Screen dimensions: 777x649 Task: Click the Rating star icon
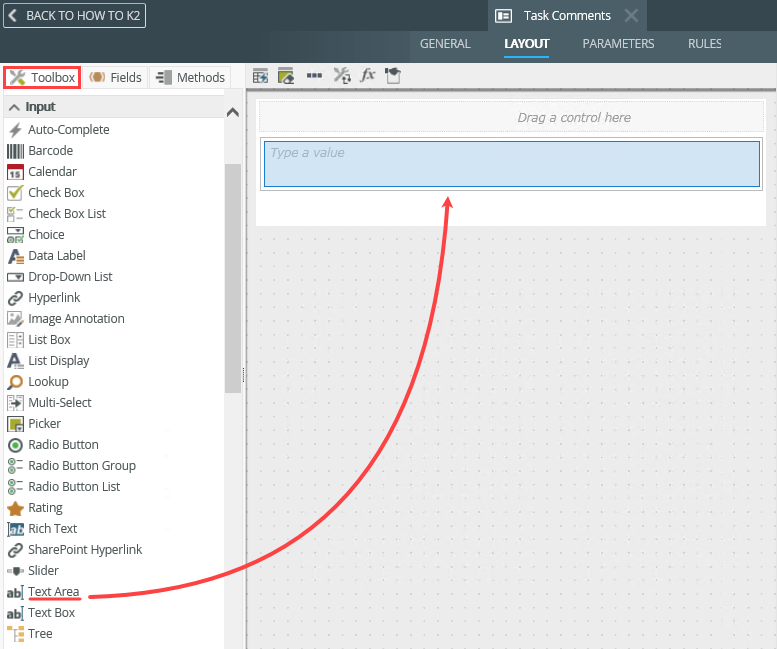click(x=15, y=508)
